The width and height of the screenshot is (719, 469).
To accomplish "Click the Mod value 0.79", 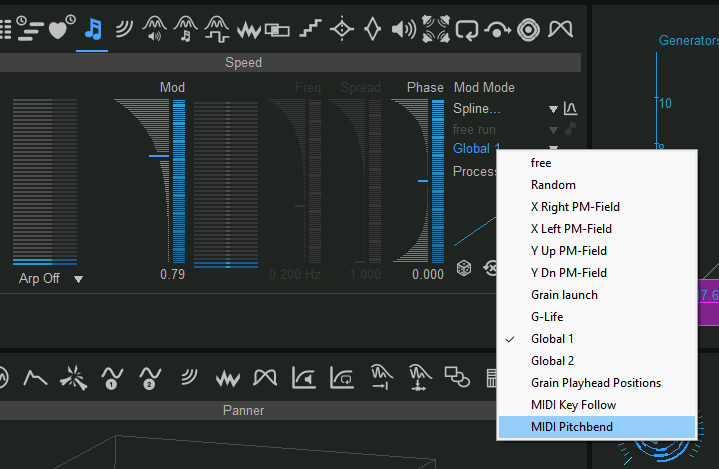I will (x=172, y=275).
